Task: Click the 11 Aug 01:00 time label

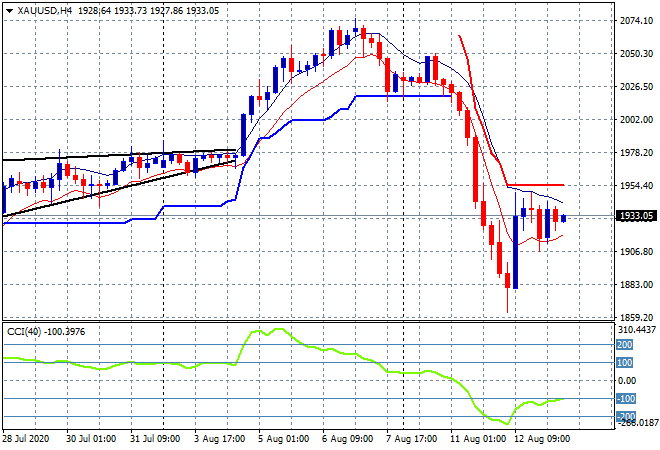Action: pos(479,439)
